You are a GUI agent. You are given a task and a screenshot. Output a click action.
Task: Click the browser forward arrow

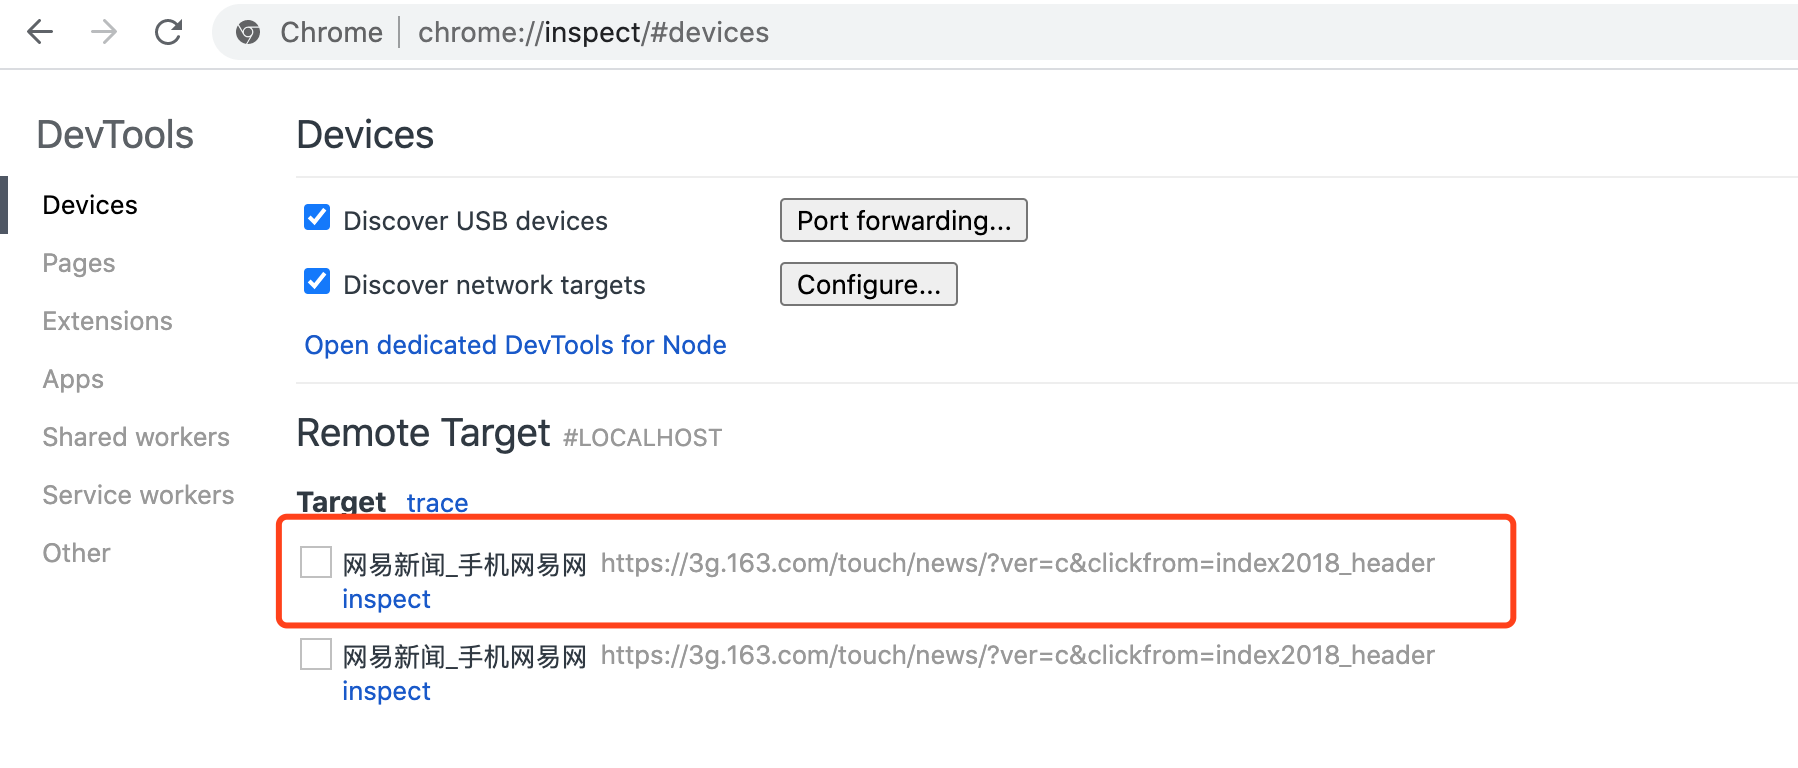point(104,33)
